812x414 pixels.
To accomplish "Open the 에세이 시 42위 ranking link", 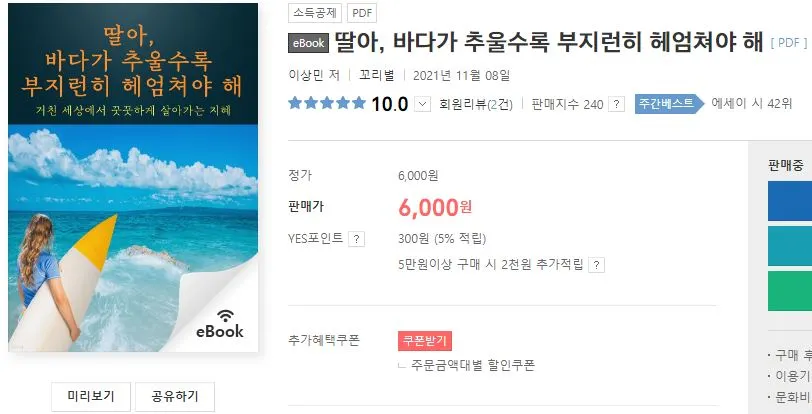I will tap(751, 104).
